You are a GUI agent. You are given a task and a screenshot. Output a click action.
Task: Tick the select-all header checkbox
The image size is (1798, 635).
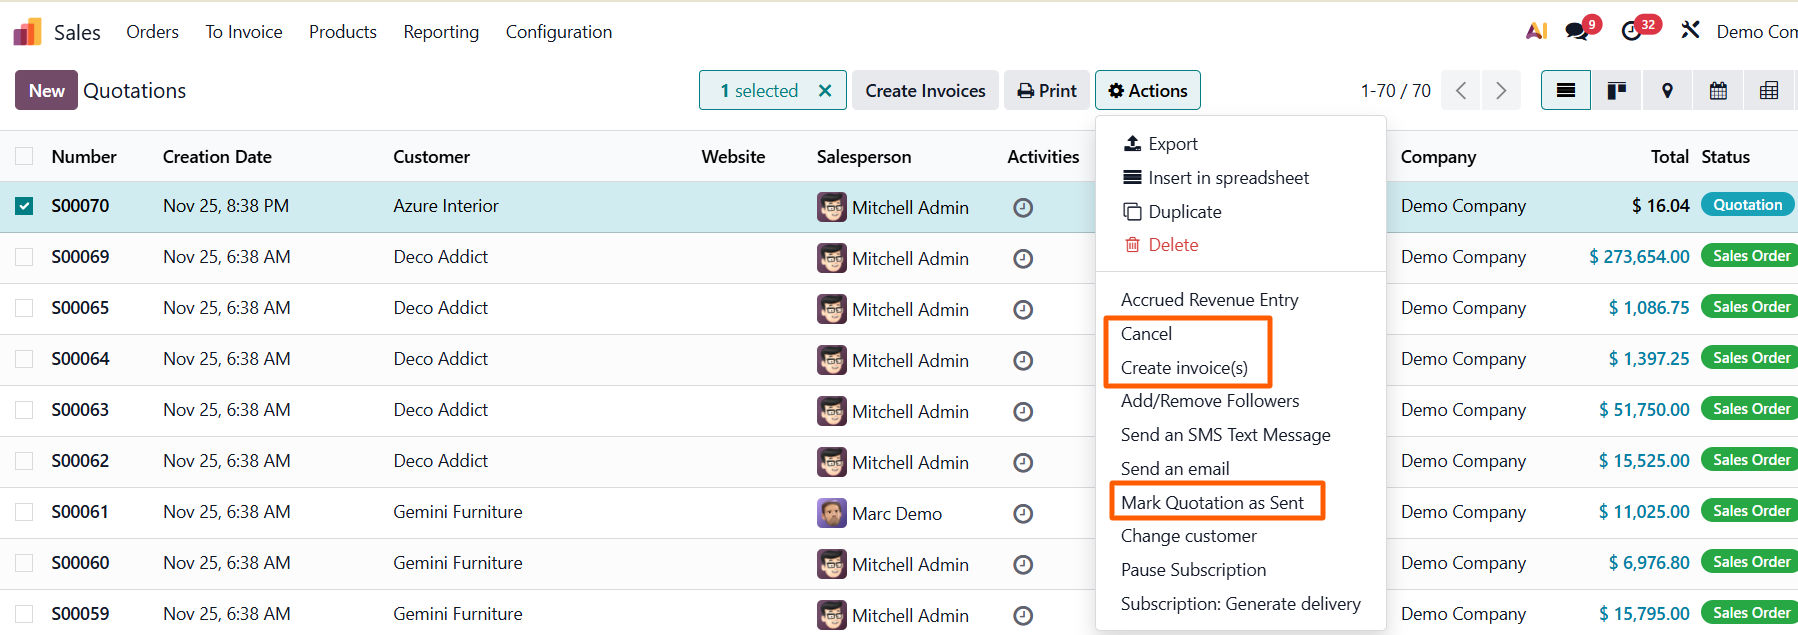24,156
